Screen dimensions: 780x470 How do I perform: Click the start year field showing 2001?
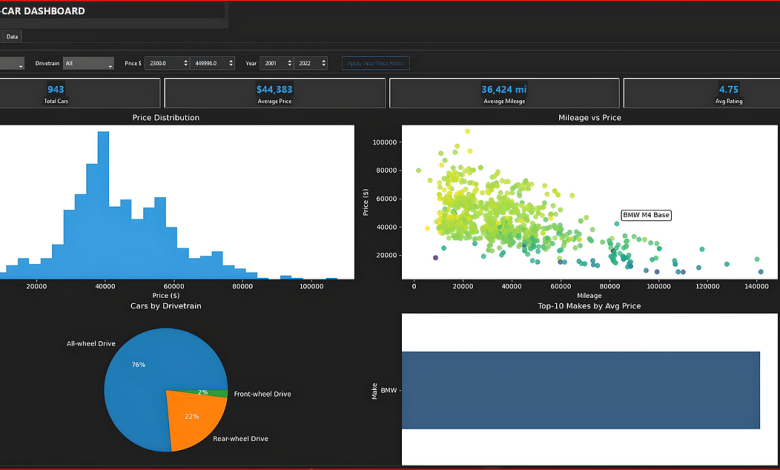point(276,63)
